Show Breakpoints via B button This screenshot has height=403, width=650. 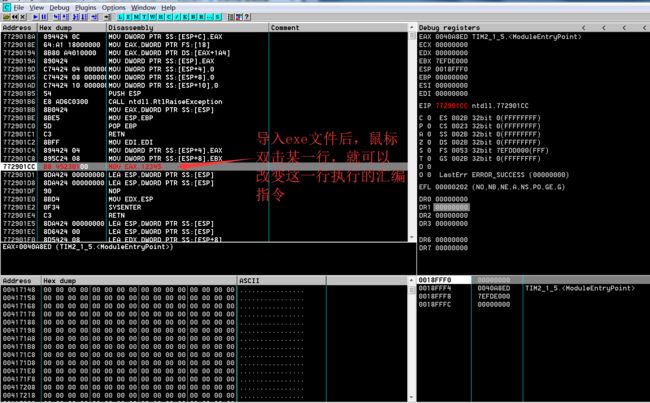pyautogui.click(x=194, y=17)
